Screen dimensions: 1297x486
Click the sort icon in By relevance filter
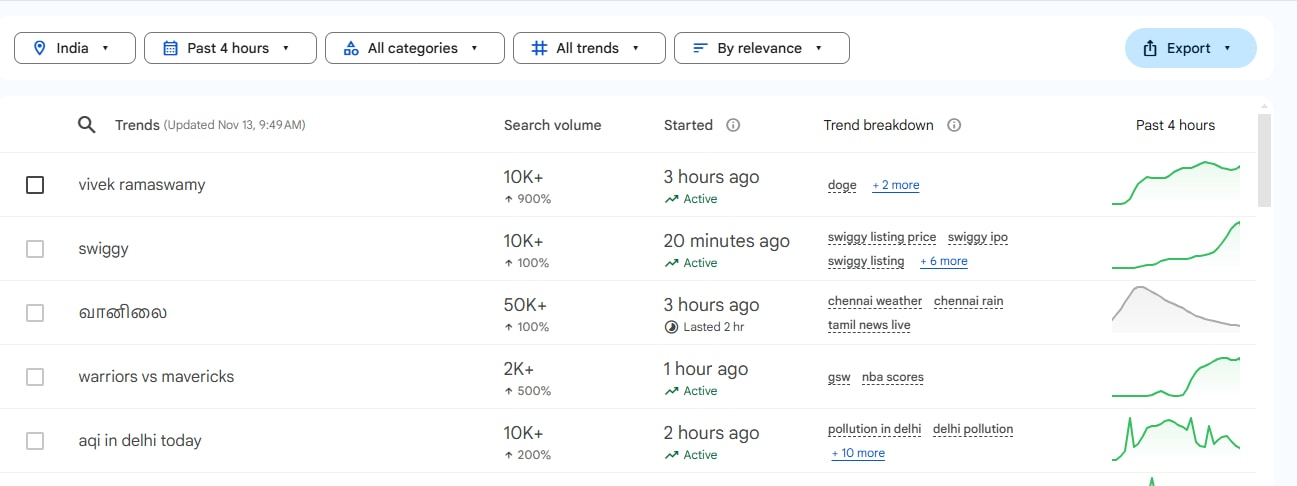tap(700, 48)
